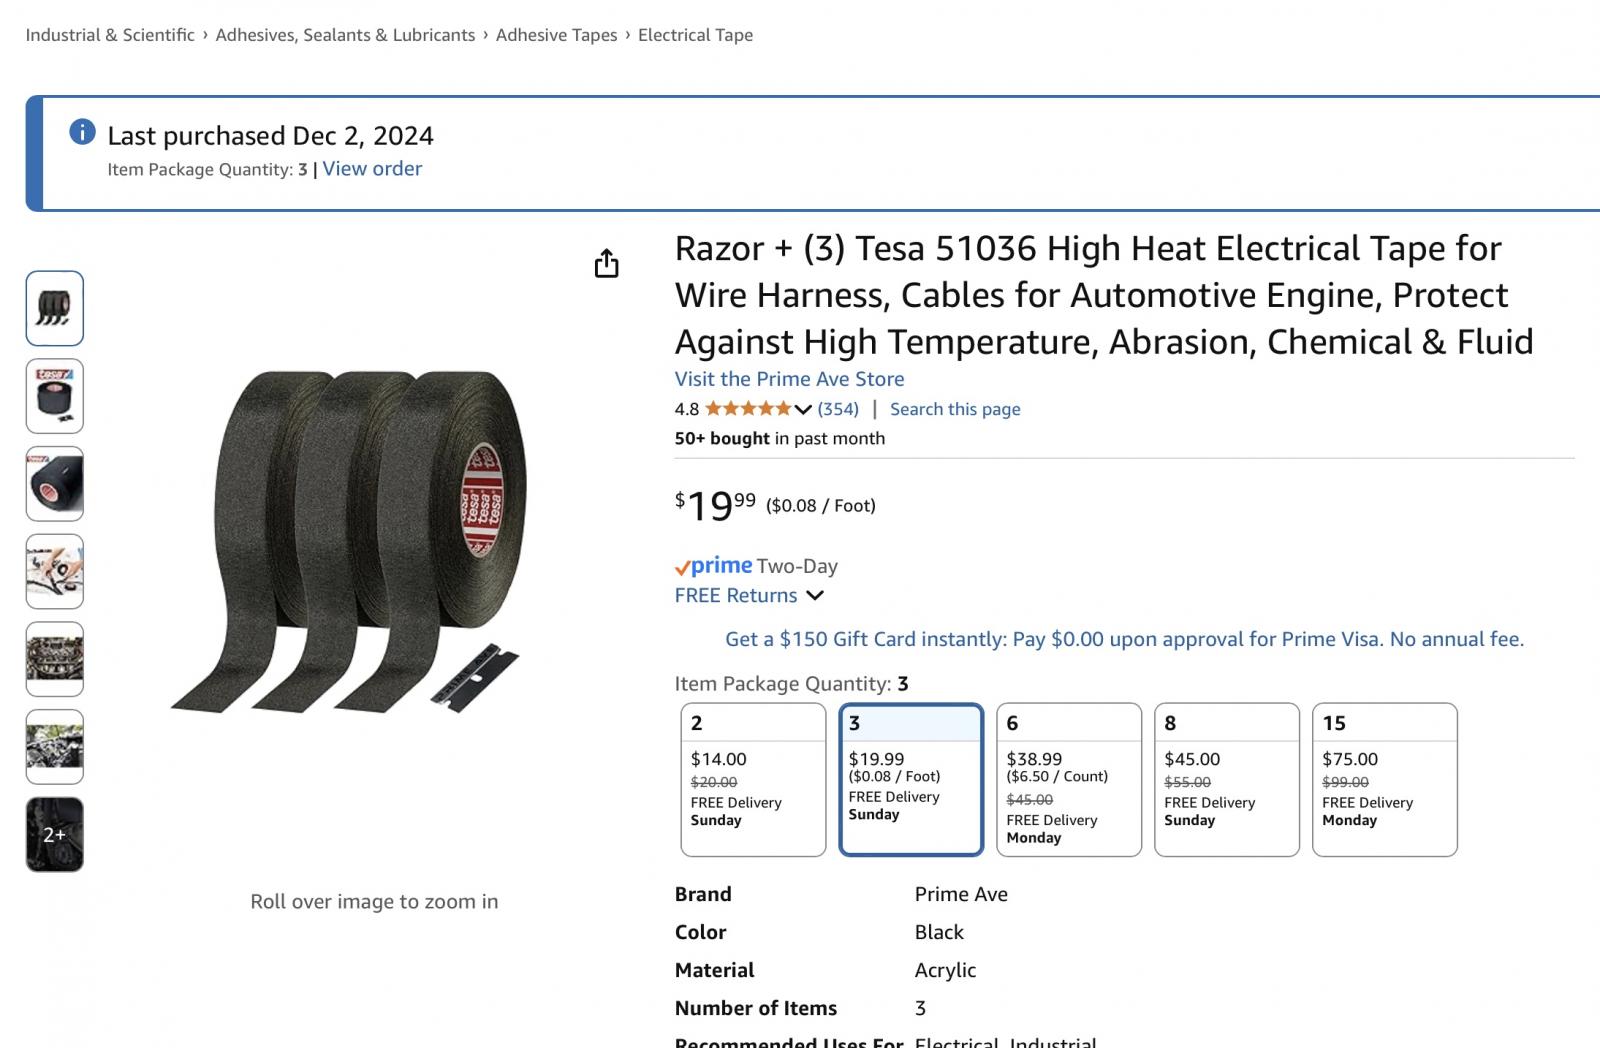
Task: Click the main product image of tapes
Action: [x=370, y=540]
